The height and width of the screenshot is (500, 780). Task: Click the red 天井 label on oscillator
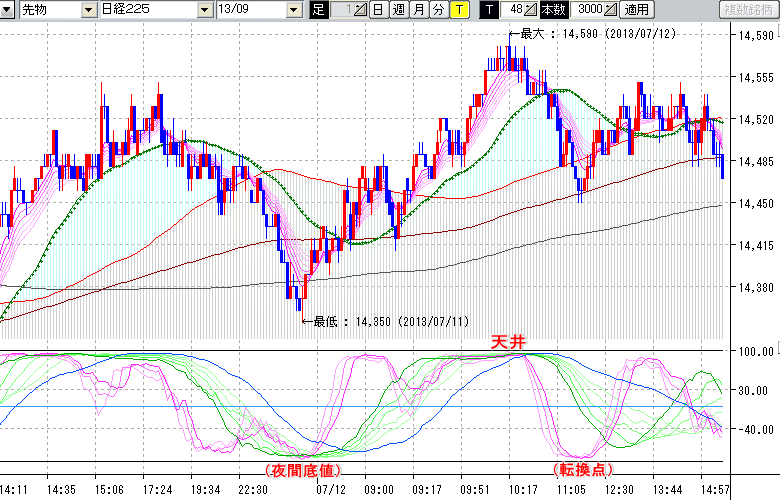[x=507, y=342]
